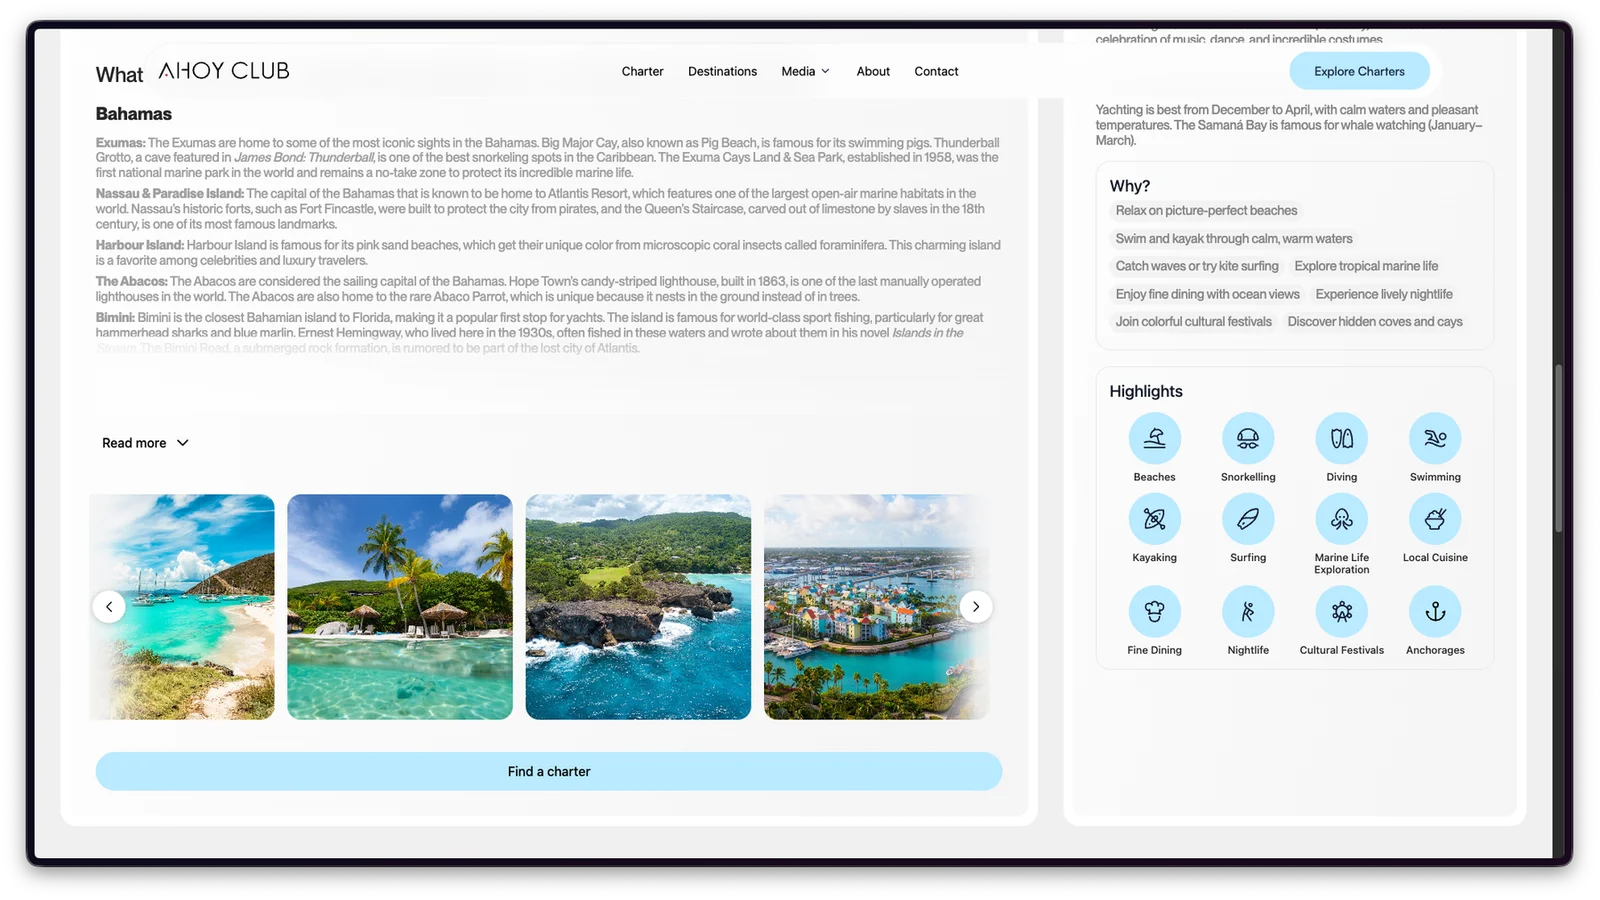Select 'Enjoy fine dining with ocean views' tag
This screenshot has height=900, width=1600.
tap(1208, 294)
